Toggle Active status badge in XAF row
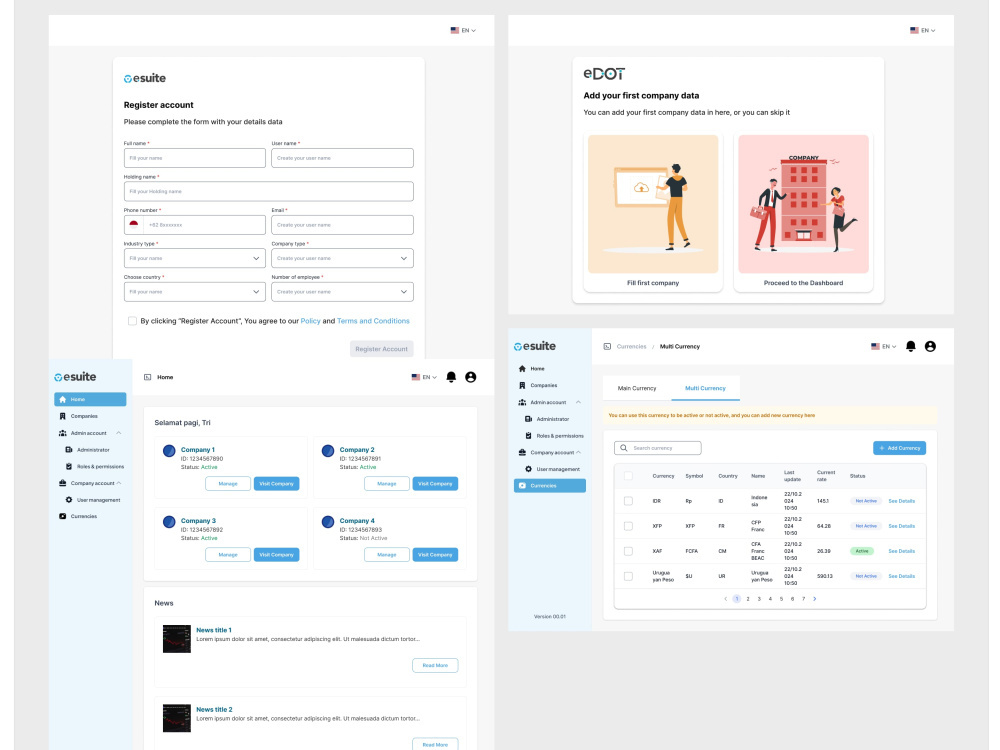The width and height of the screenshot is (1000, 750). tap(862, 551)
